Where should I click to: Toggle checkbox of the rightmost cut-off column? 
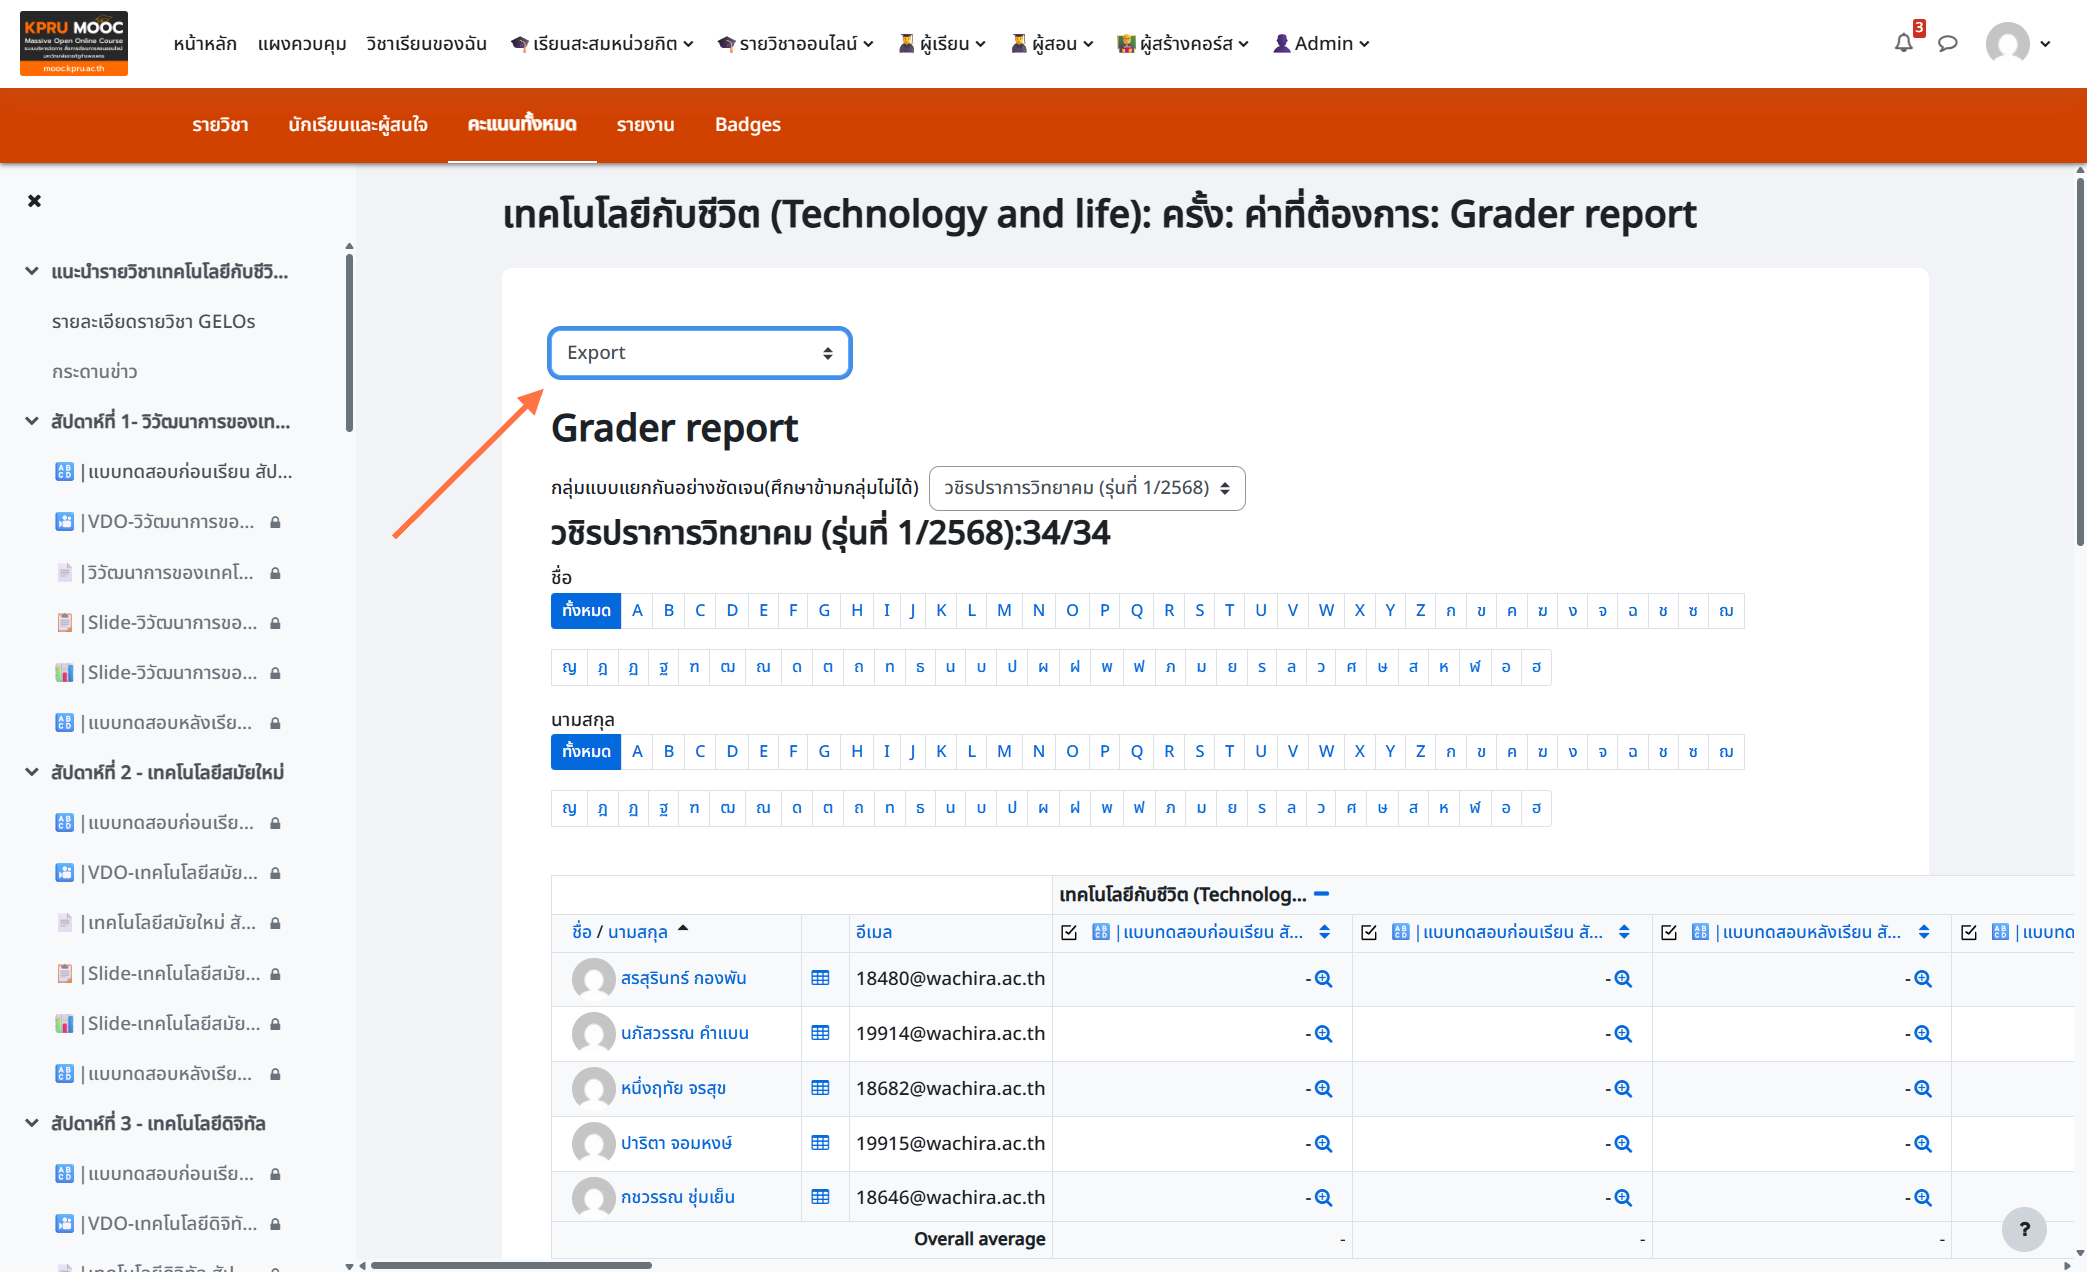pyautogui.click(x=1969, y=932)
